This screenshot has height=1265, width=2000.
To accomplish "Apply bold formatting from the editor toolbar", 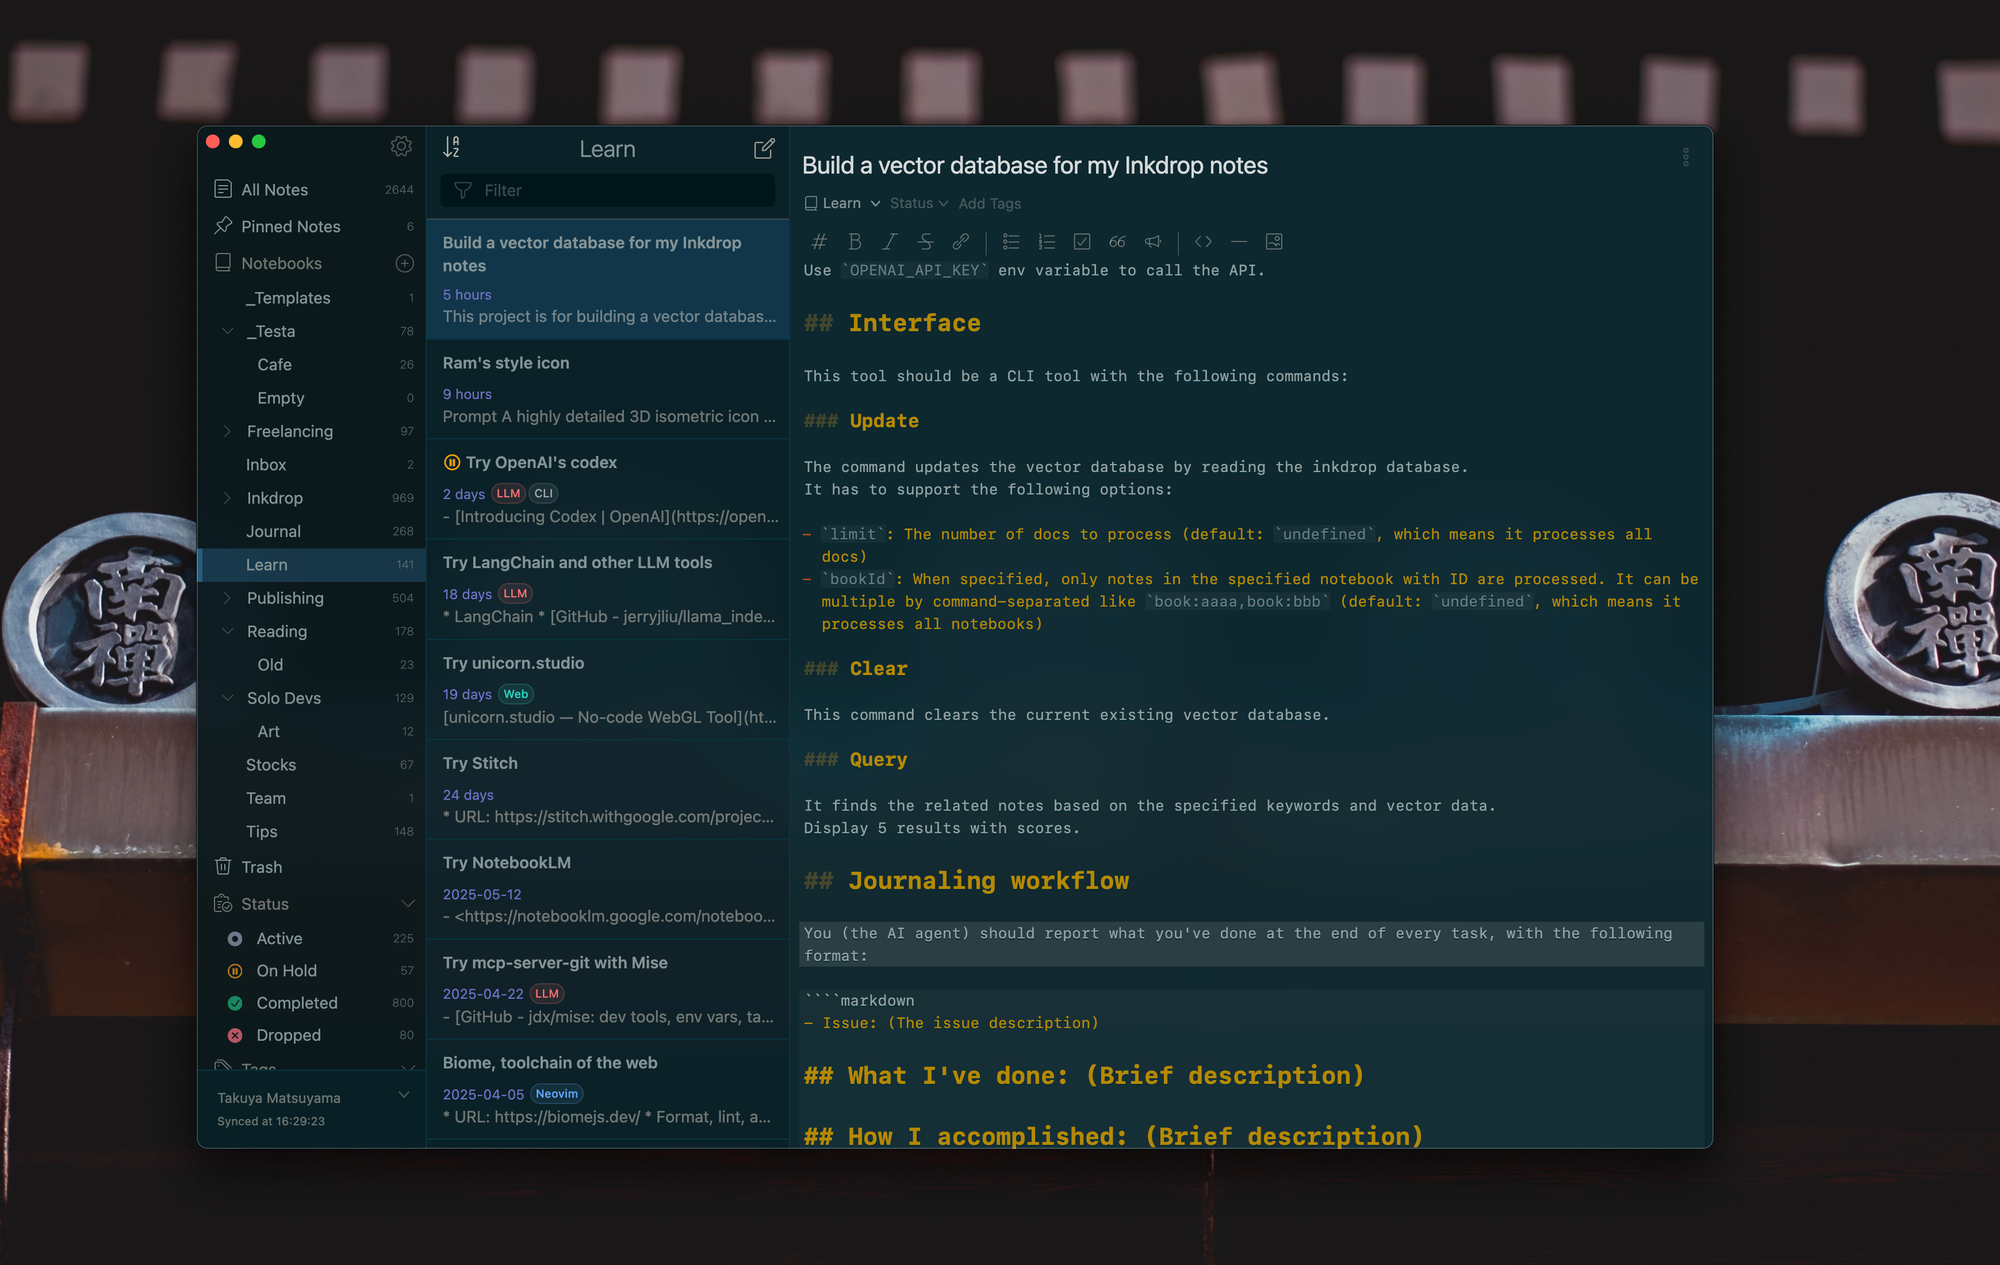I will 855,241.
